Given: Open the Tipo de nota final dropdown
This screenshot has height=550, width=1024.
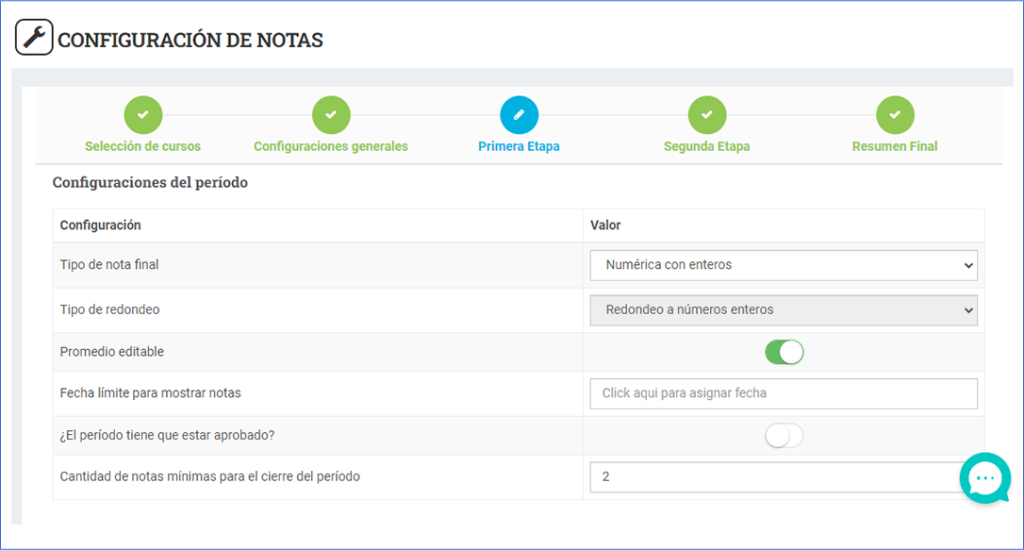Looking at the screenshot, I should 783,265.
